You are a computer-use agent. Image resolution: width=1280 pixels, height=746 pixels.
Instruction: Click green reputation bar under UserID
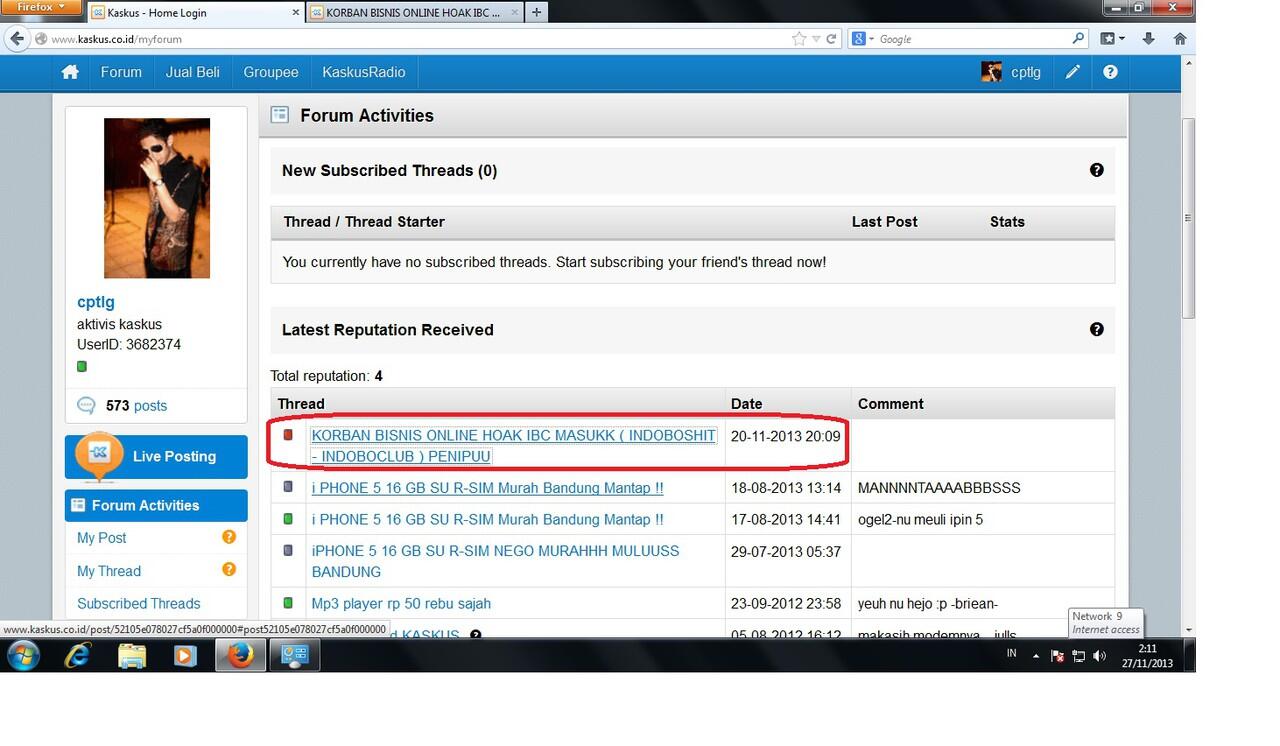click(x=82, y=366)
